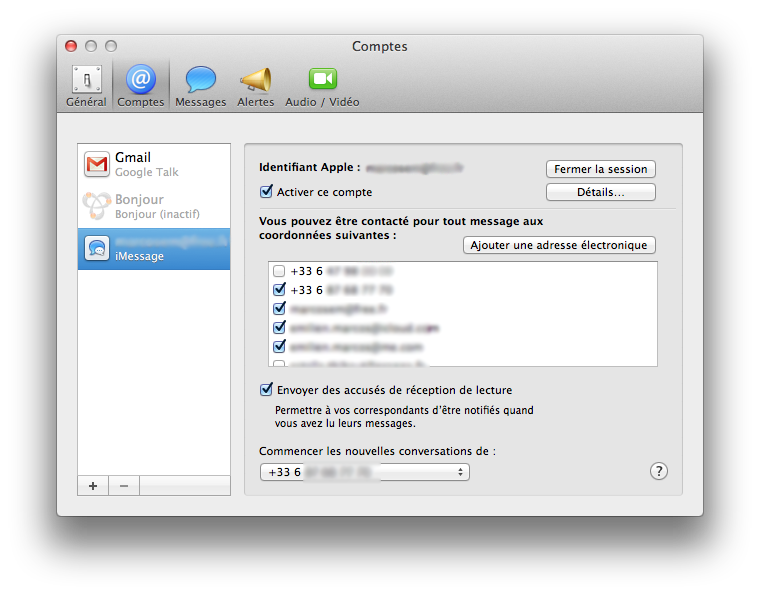Click Ajouter une adresse électronique button
The image size is (760, 595).
[x=559, y=245]
